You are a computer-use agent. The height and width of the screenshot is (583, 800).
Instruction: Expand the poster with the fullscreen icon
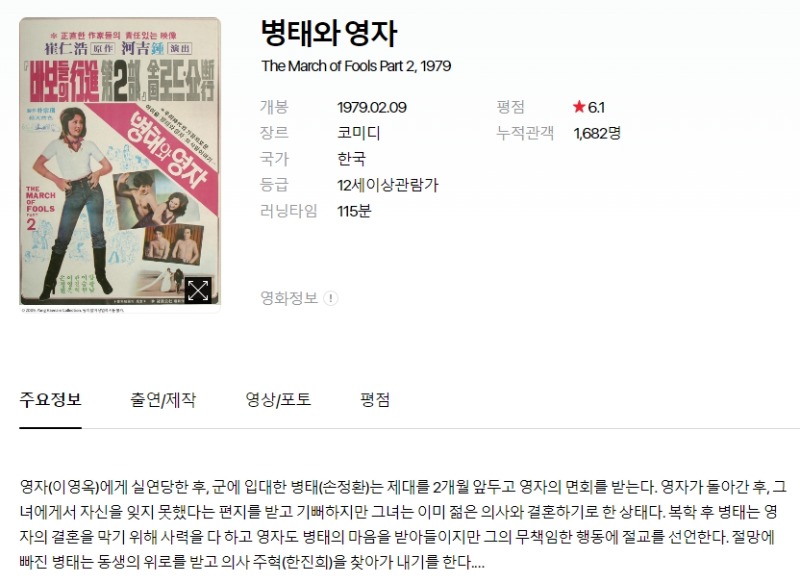(x=198, y=290)
